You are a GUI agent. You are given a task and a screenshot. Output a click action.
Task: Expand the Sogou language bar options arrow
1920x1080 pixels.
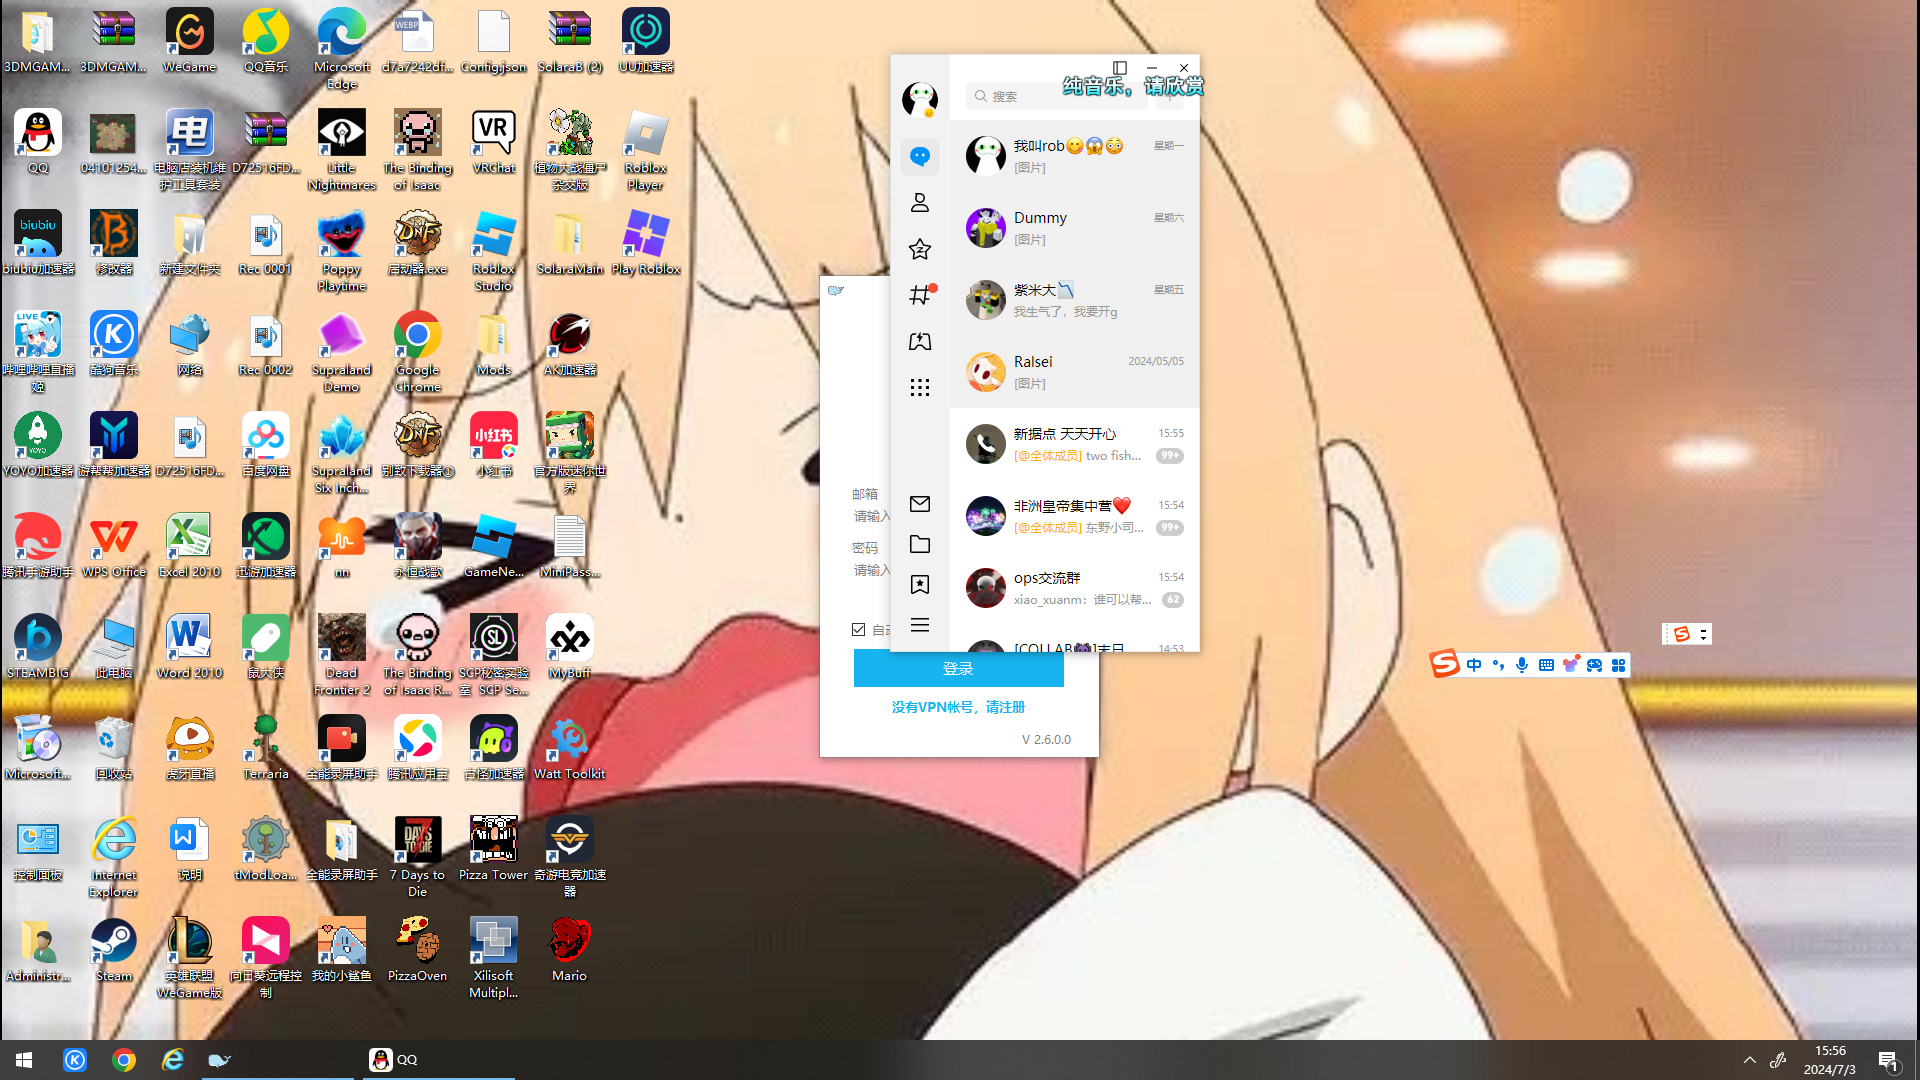click(1703, 634)
